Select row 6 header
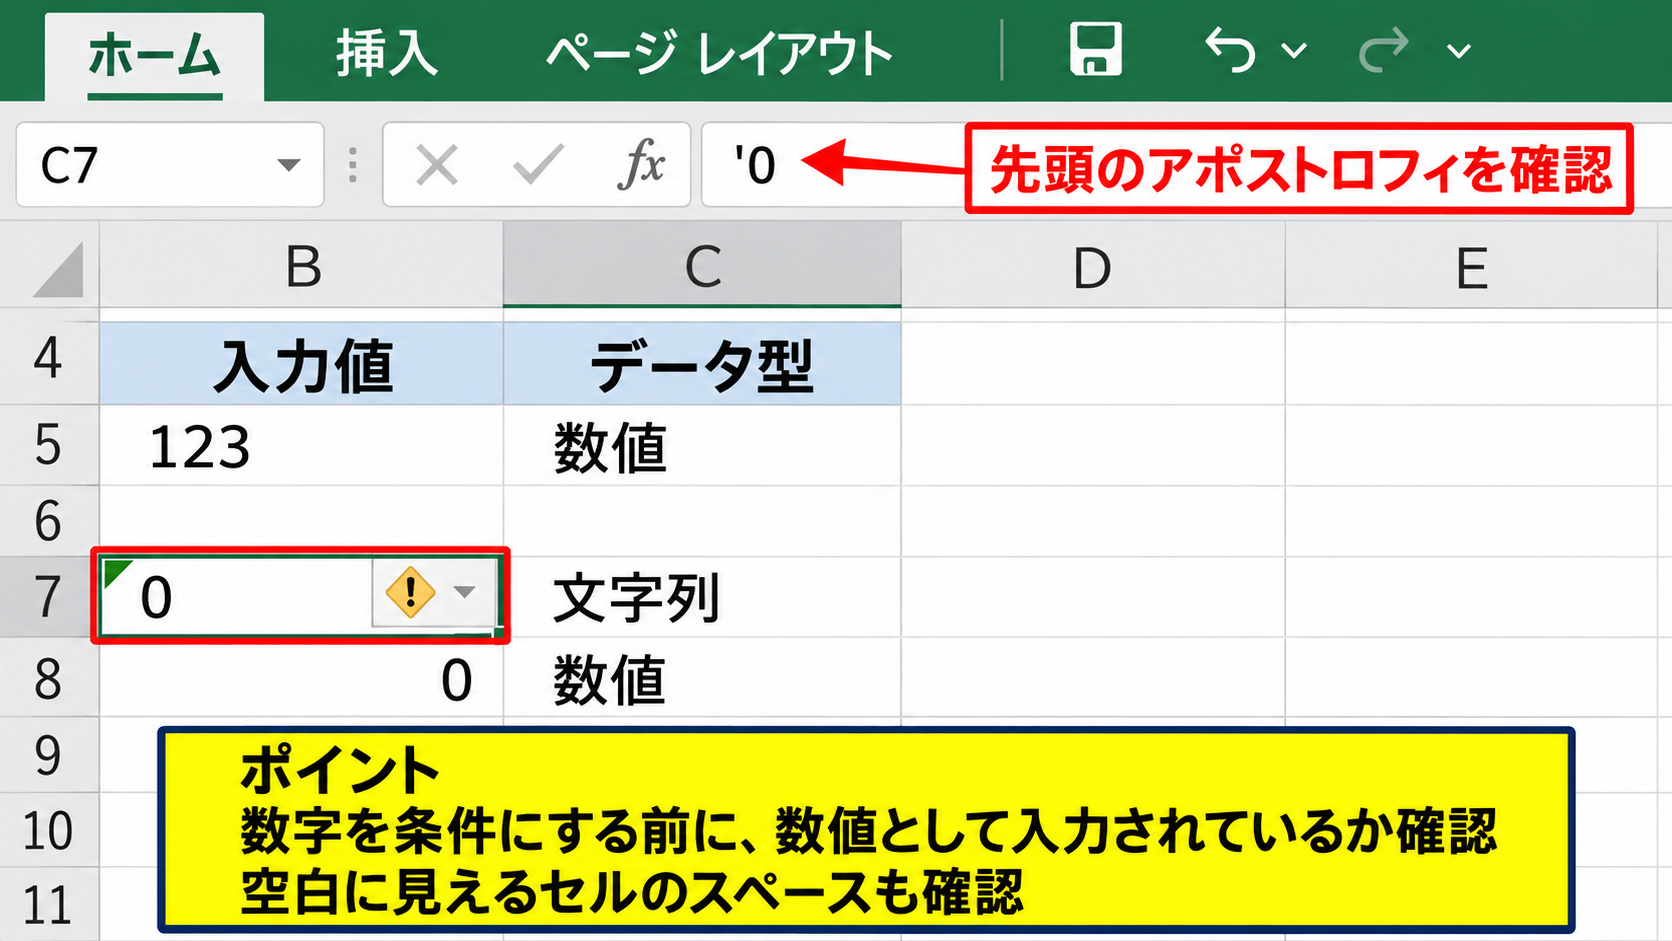1672x941 pixels. pos(48,521)
